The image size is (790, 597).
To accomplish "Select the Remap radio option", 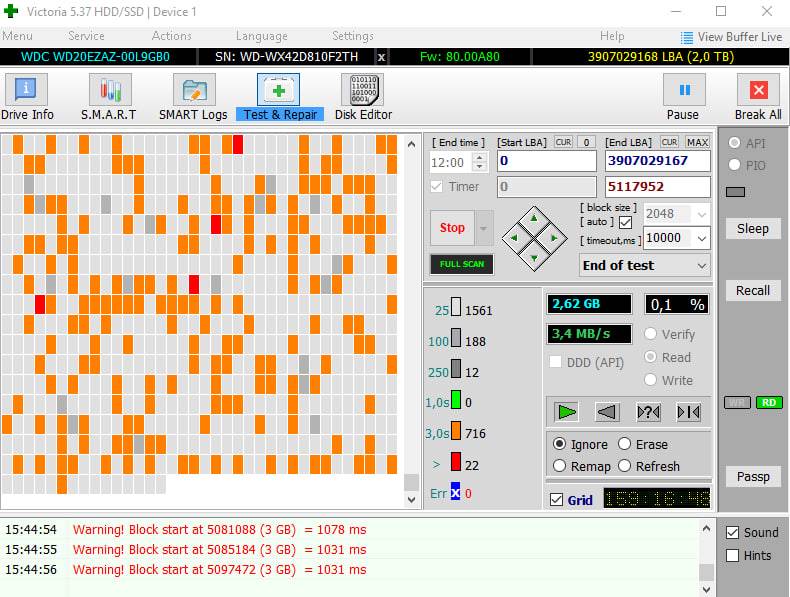I will [558, 466].
